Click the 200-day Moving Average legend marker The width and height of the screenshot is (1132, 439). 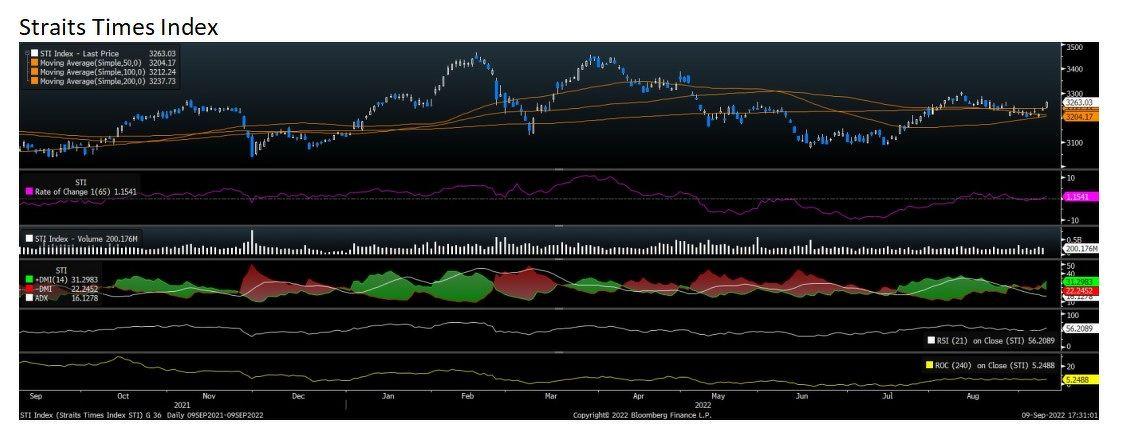35,81
